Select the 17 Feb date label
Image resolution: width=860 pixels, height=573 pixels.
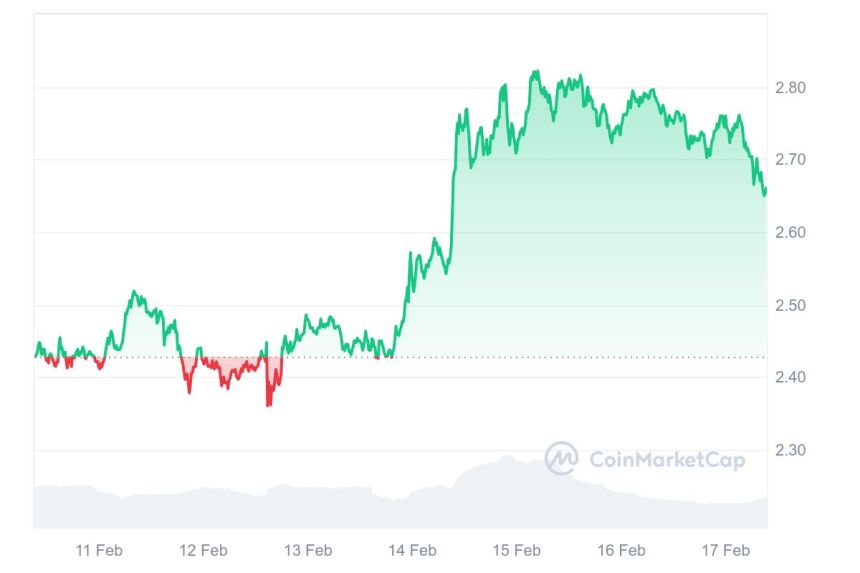pyautogui.click(x=726, y=550)
